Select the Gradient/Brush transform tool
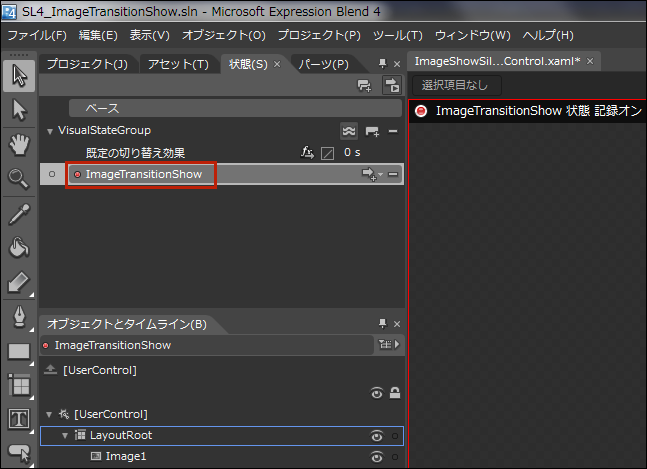 click(19, 282)
